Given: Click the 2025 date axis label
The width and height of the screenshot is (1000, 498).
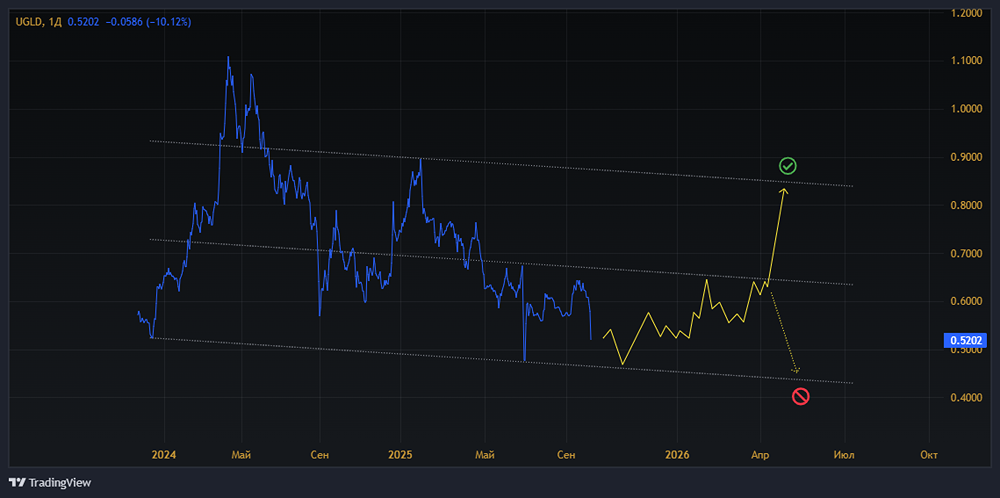Looking at the screenshot, I should pos(401,455).
